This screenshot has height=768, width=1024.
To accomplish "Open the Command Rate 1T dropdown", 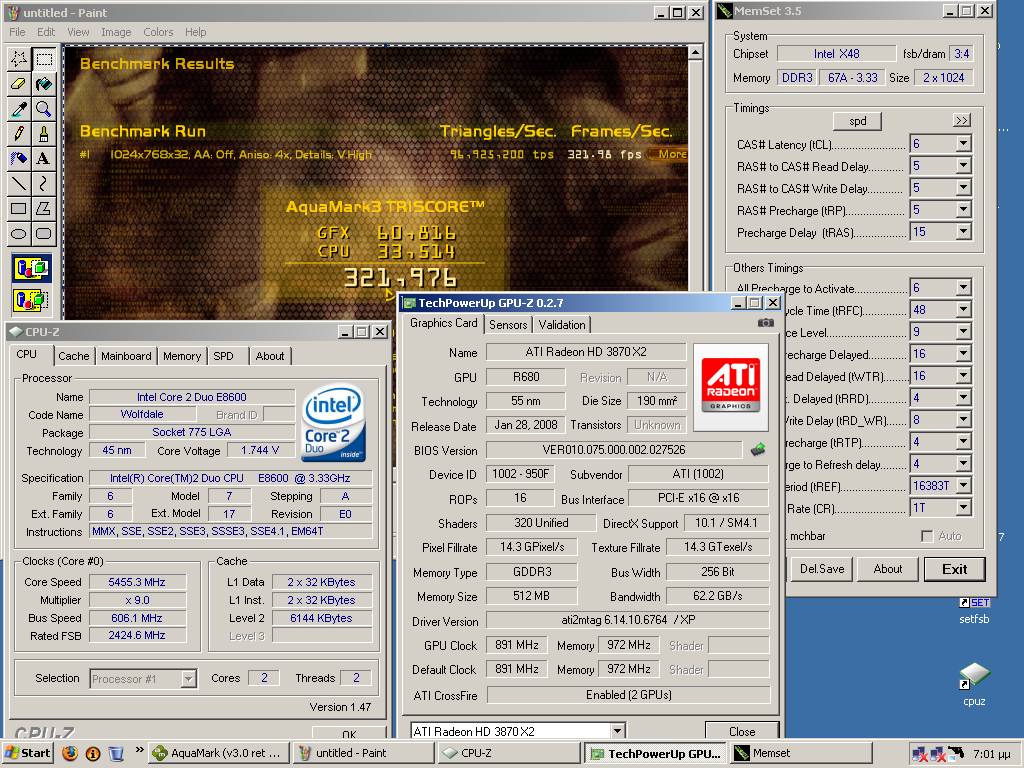I will click(x=963, y=507).
